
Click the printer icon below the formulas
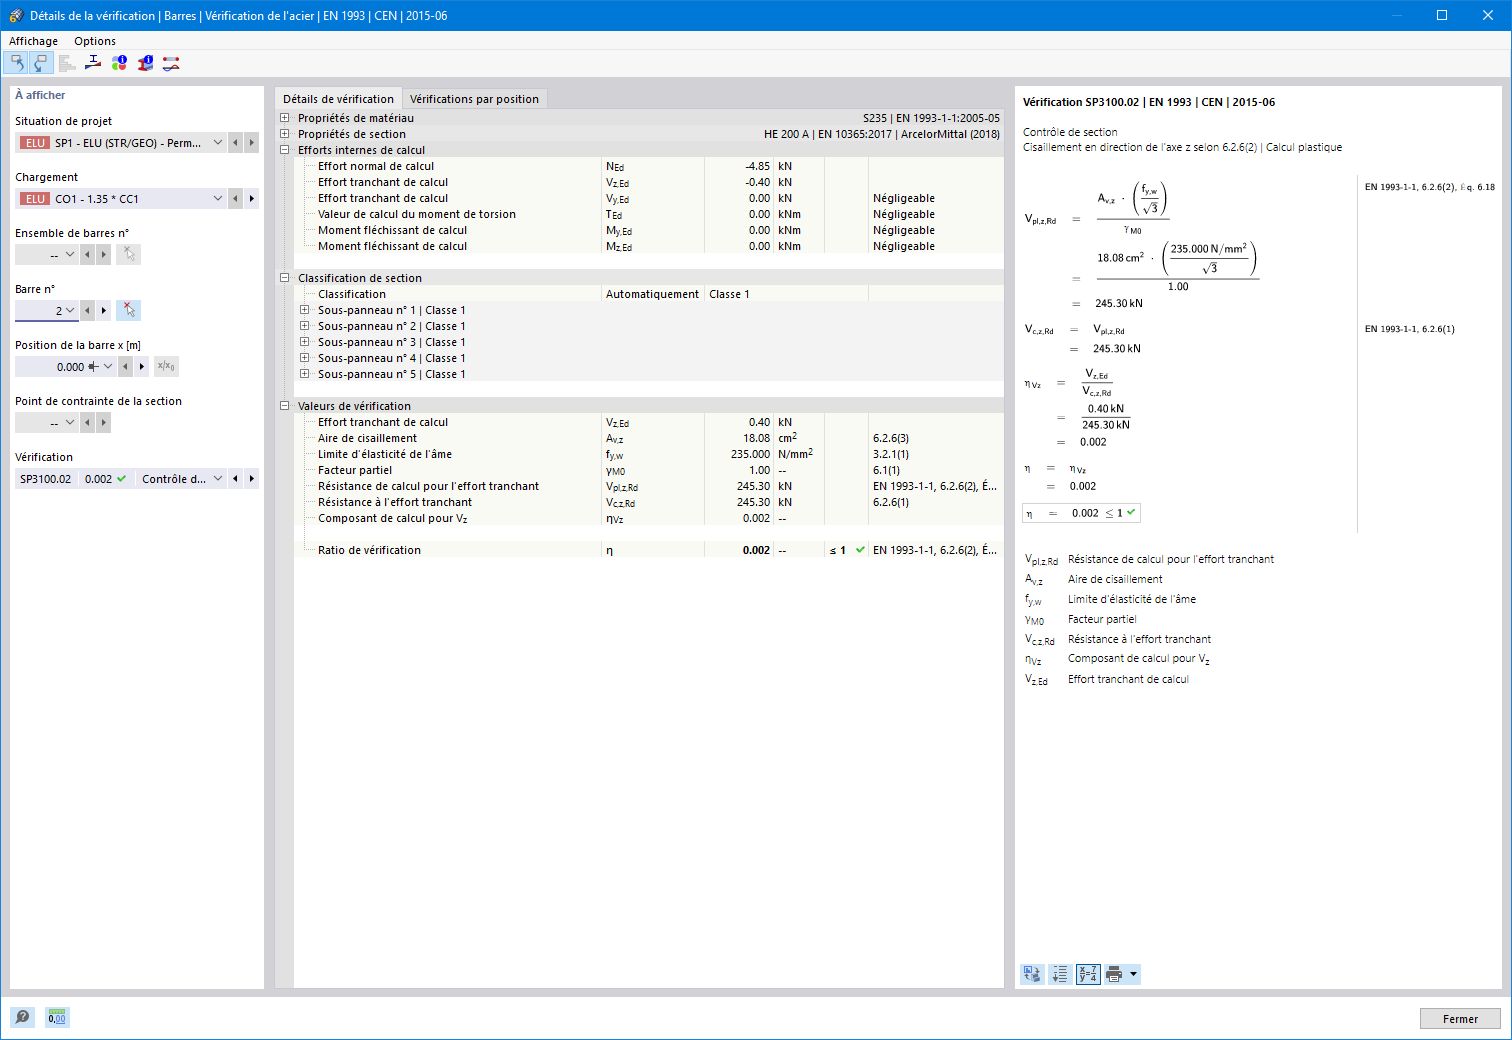(x=1114, y=974)
